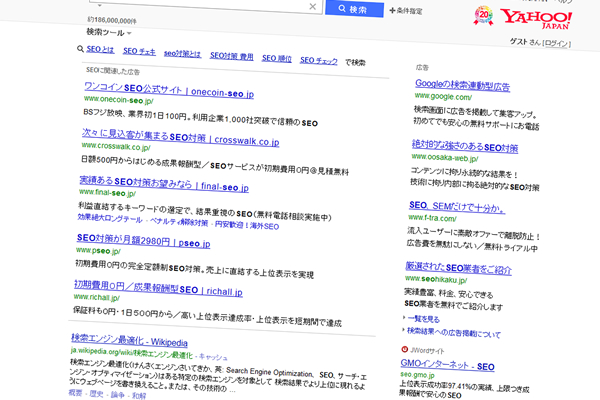This screenshot has width=600, height=400.
Task: Open SEO対策が月額2980円 pseo.jp ad
Action: 143,240
